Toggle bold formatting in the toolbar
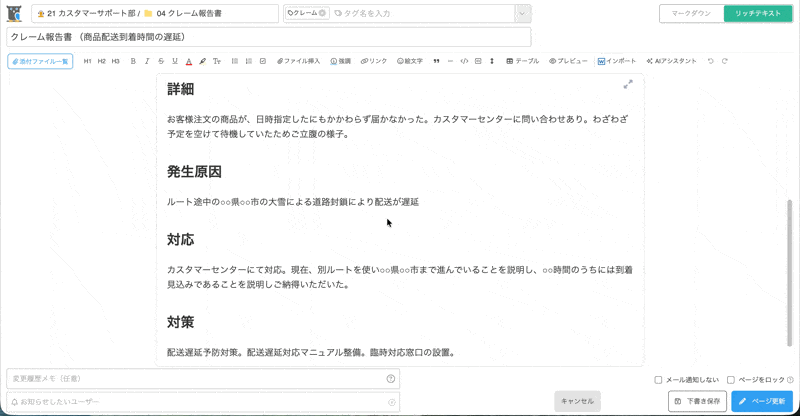The height and width of the screenshot is (416, 800). tap(133, 62)
